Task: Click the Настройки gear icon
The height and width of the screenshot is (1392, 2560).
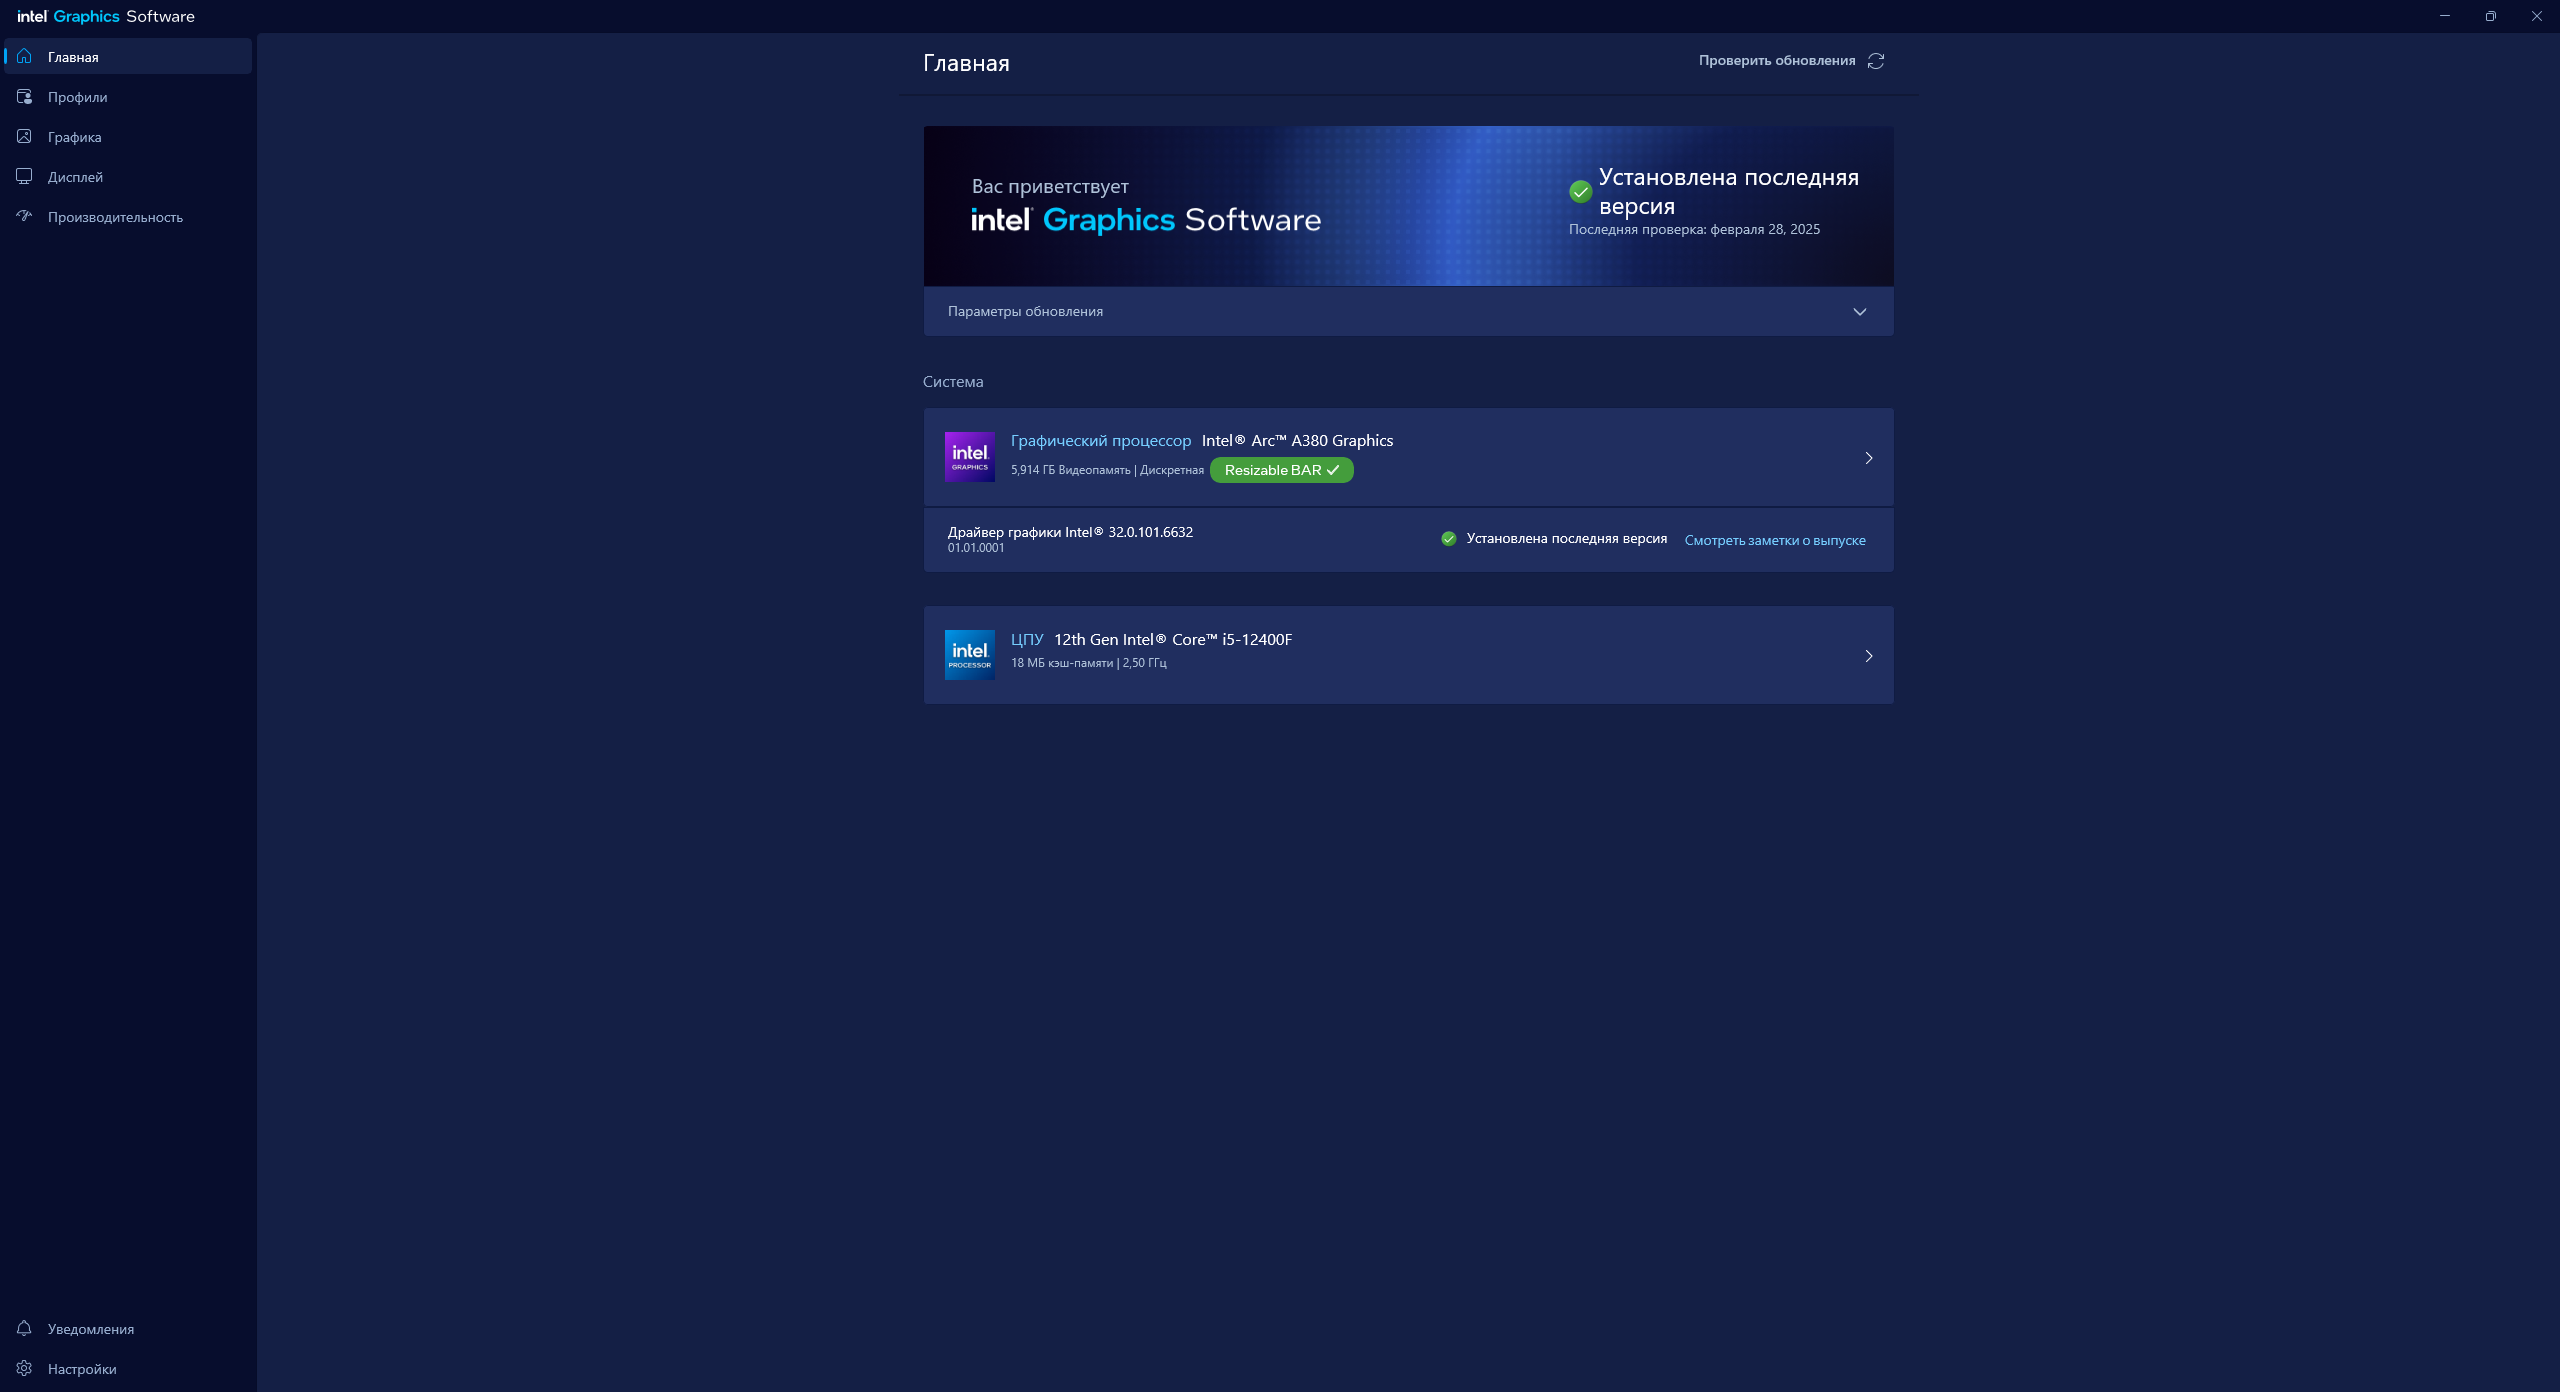Action: [x=24, y=1368]
